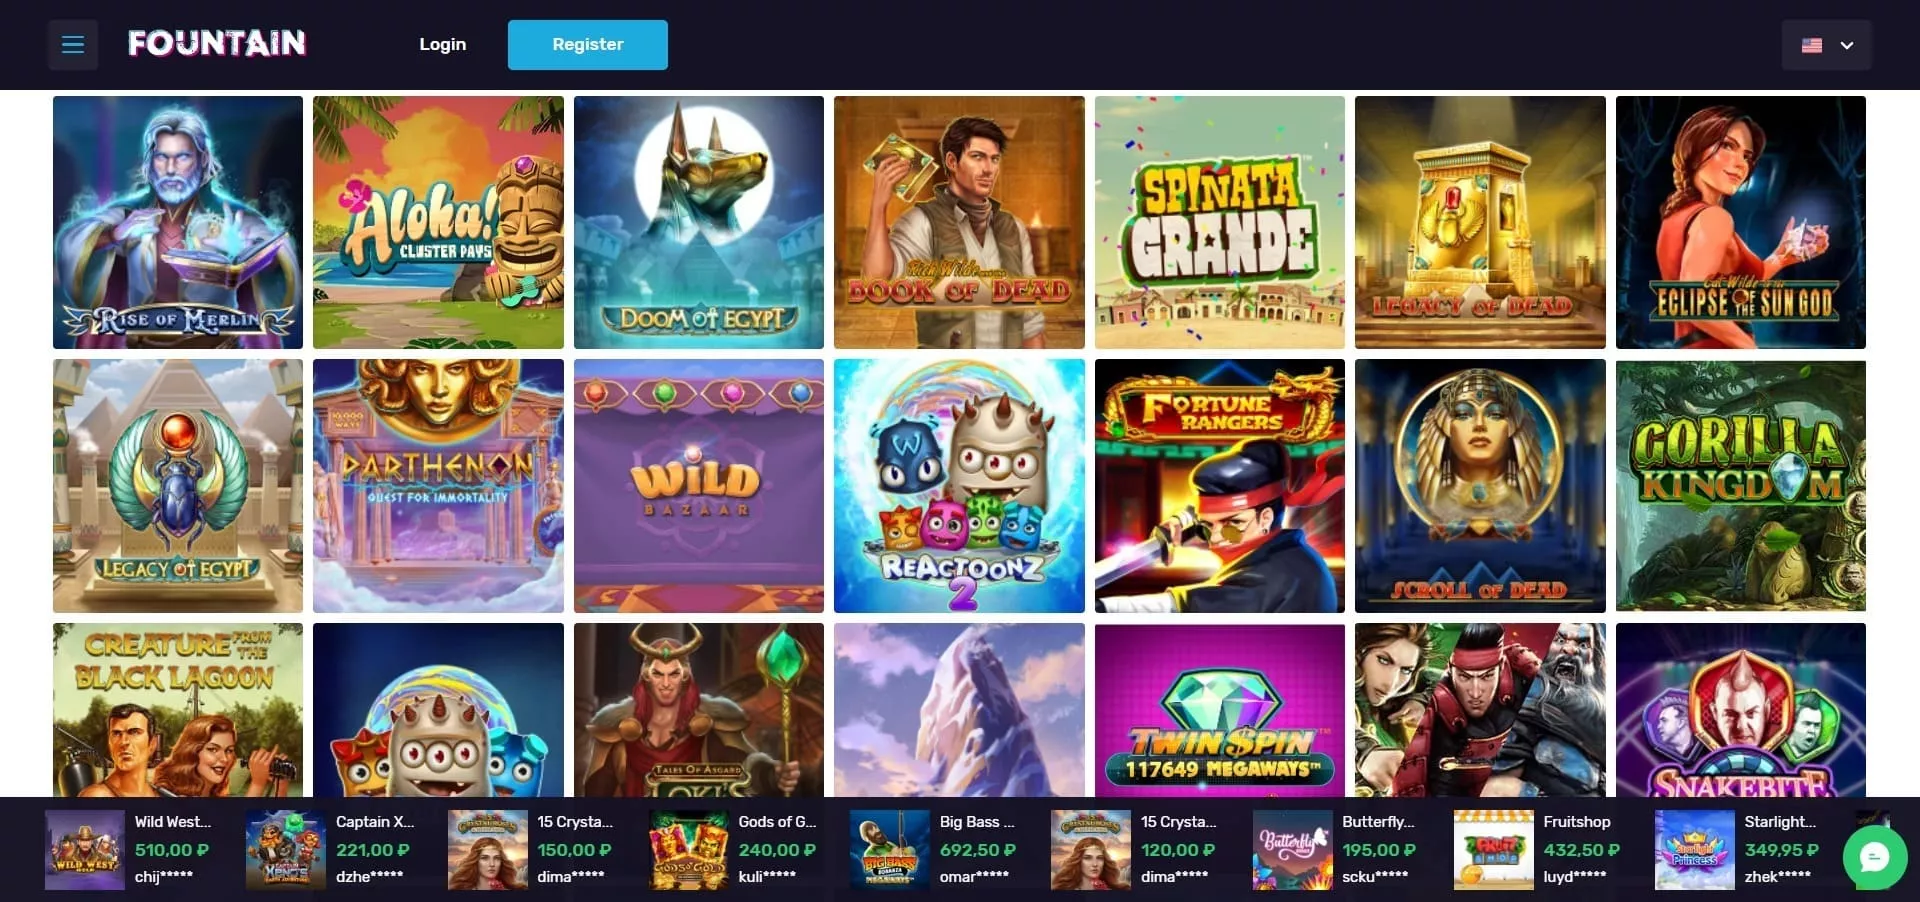1920x902 pixels.
Task: Open the Butterfly winner icon
Action: [x=1293, y=850]
